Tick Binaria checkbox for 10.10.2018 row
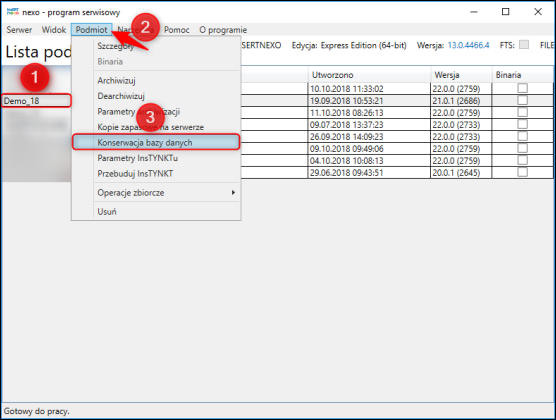 coord(522,88)
